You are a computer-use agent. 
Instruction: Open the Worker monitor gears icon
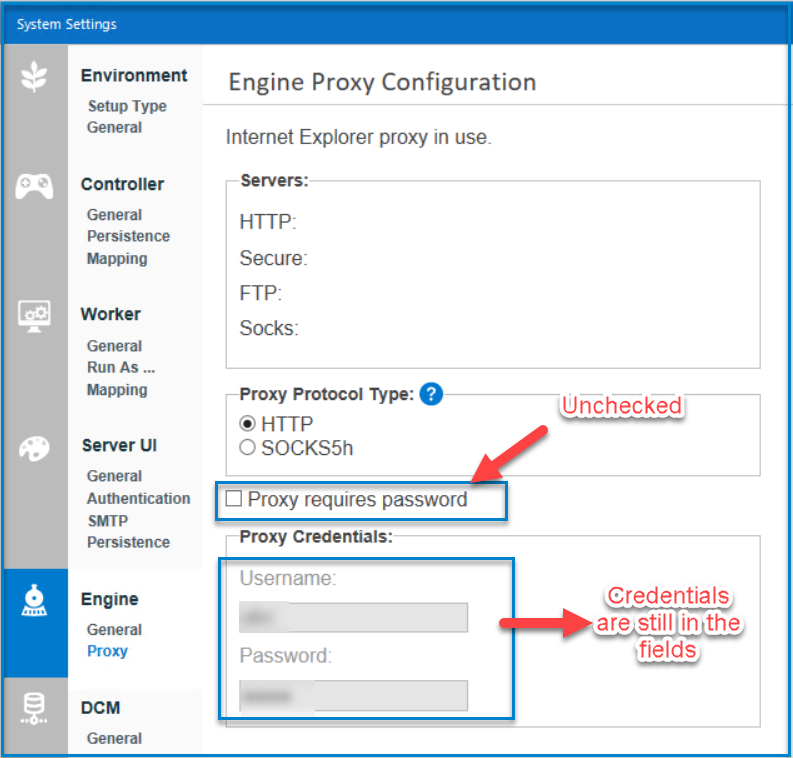pos(34,316)
